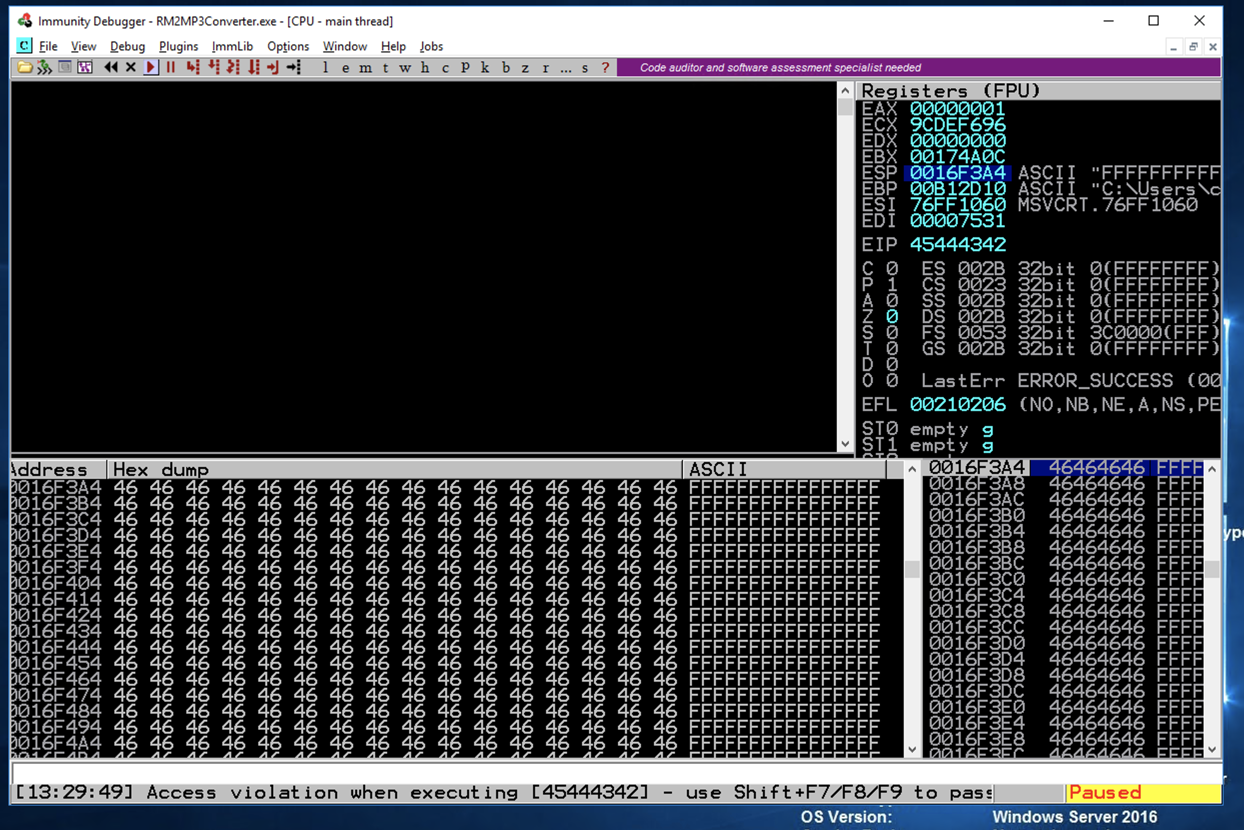
Task: Click the Trace into toolbar icon
Action: pyautogui.click(x=233, y=67)
